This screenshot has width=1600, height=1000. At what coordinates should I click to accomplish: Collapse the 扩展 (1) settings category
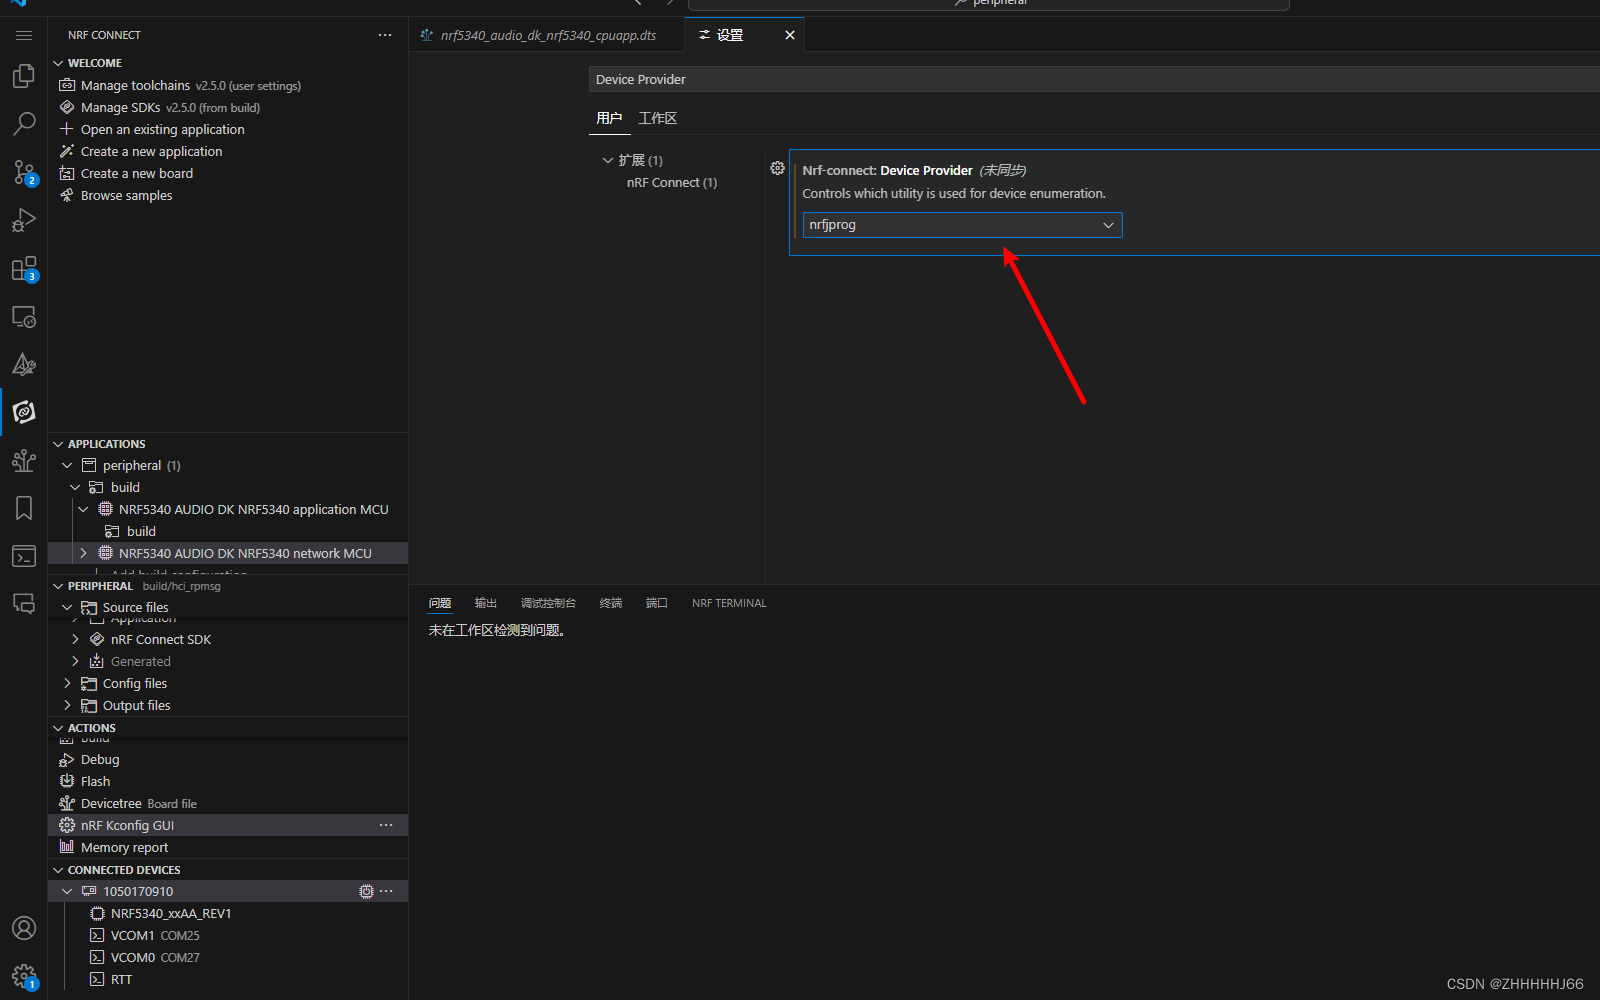click(607, 160)
